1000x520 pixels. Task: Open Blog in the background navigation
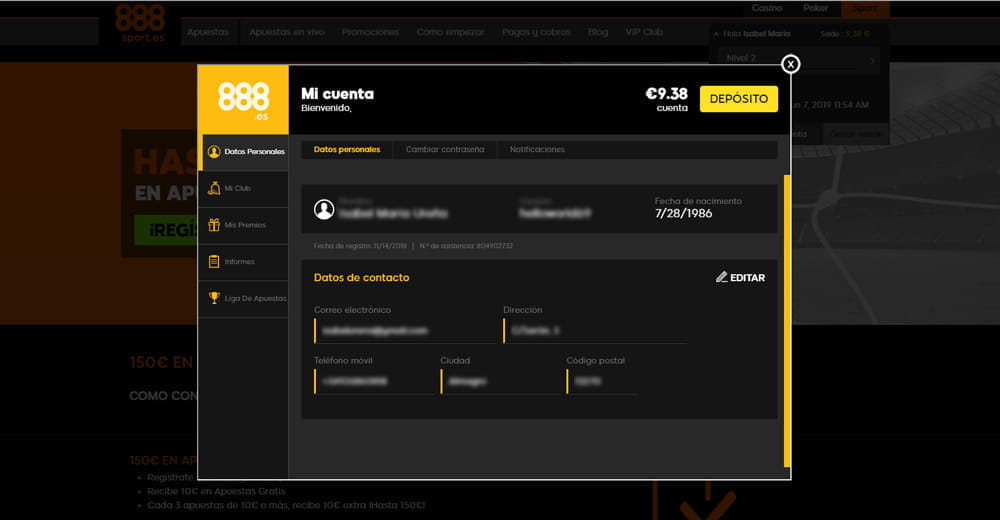pos(598,32)
